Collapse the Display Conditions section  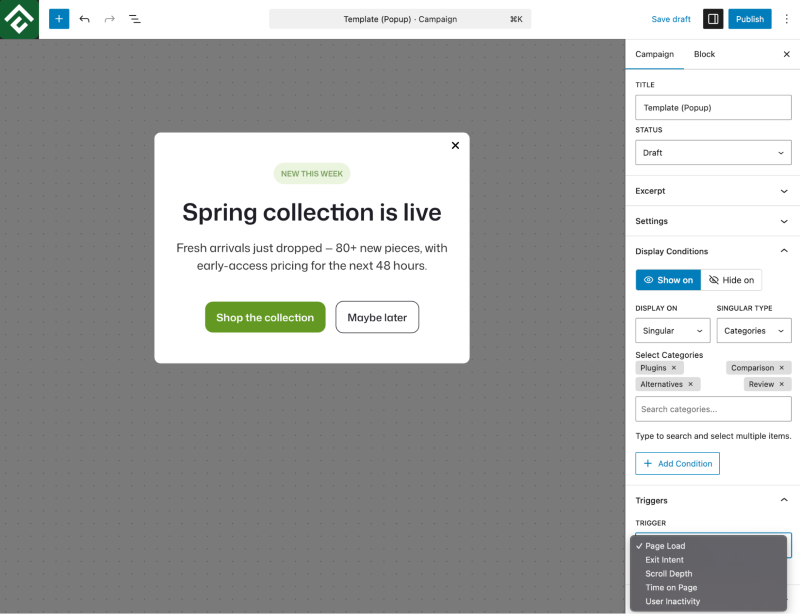(713, 251)
